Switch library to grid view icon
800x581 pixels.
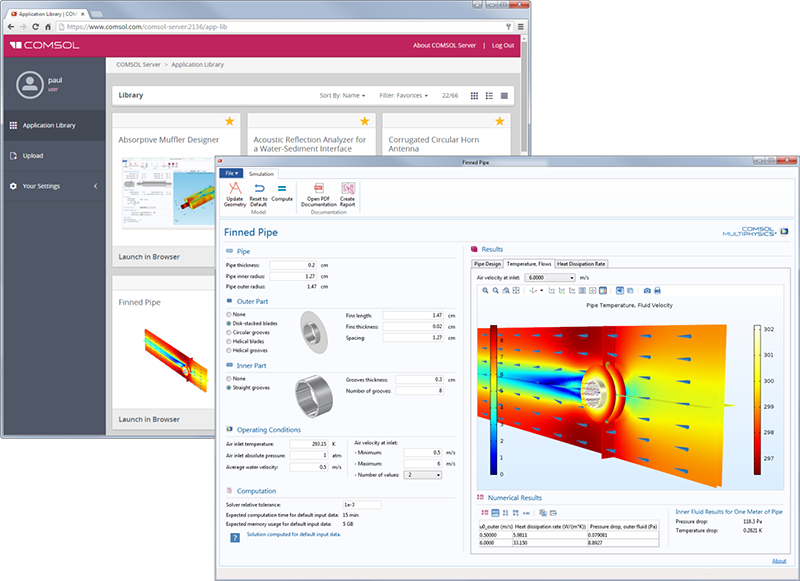tap(474, 95)
